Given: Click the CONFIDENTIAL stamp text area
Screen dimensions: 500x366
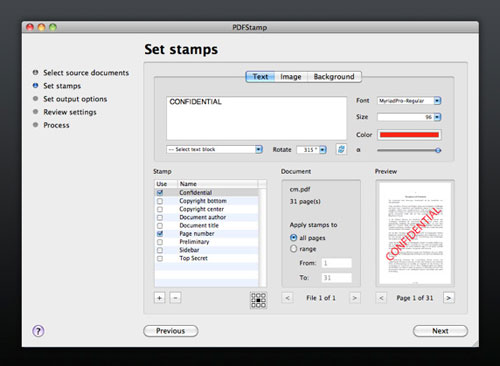Looking at the screenshot, I should (x=257, y=118).
